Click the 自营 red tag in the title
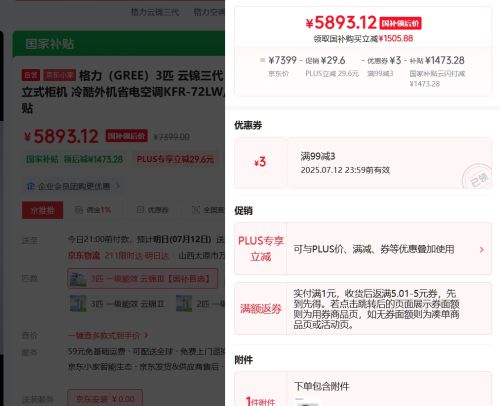 [31, 75]
